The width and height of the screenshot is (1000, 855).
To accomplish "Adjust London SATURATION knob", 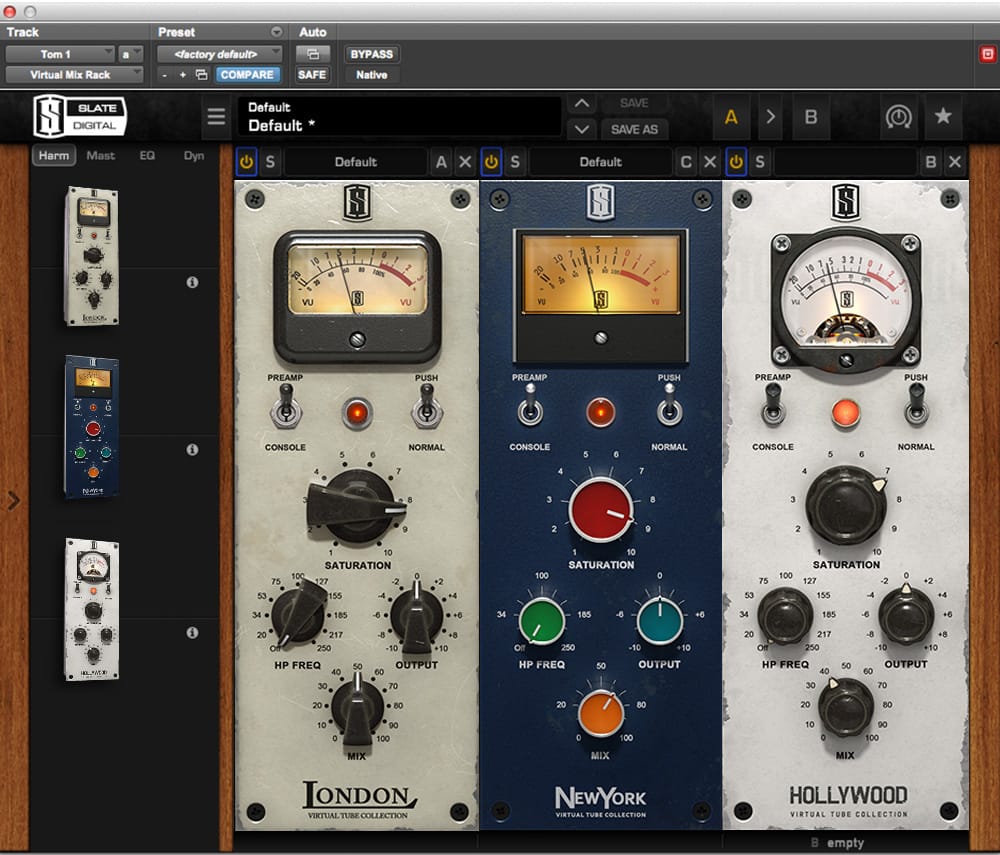I will pyautogui.click(x=356, y=506).
